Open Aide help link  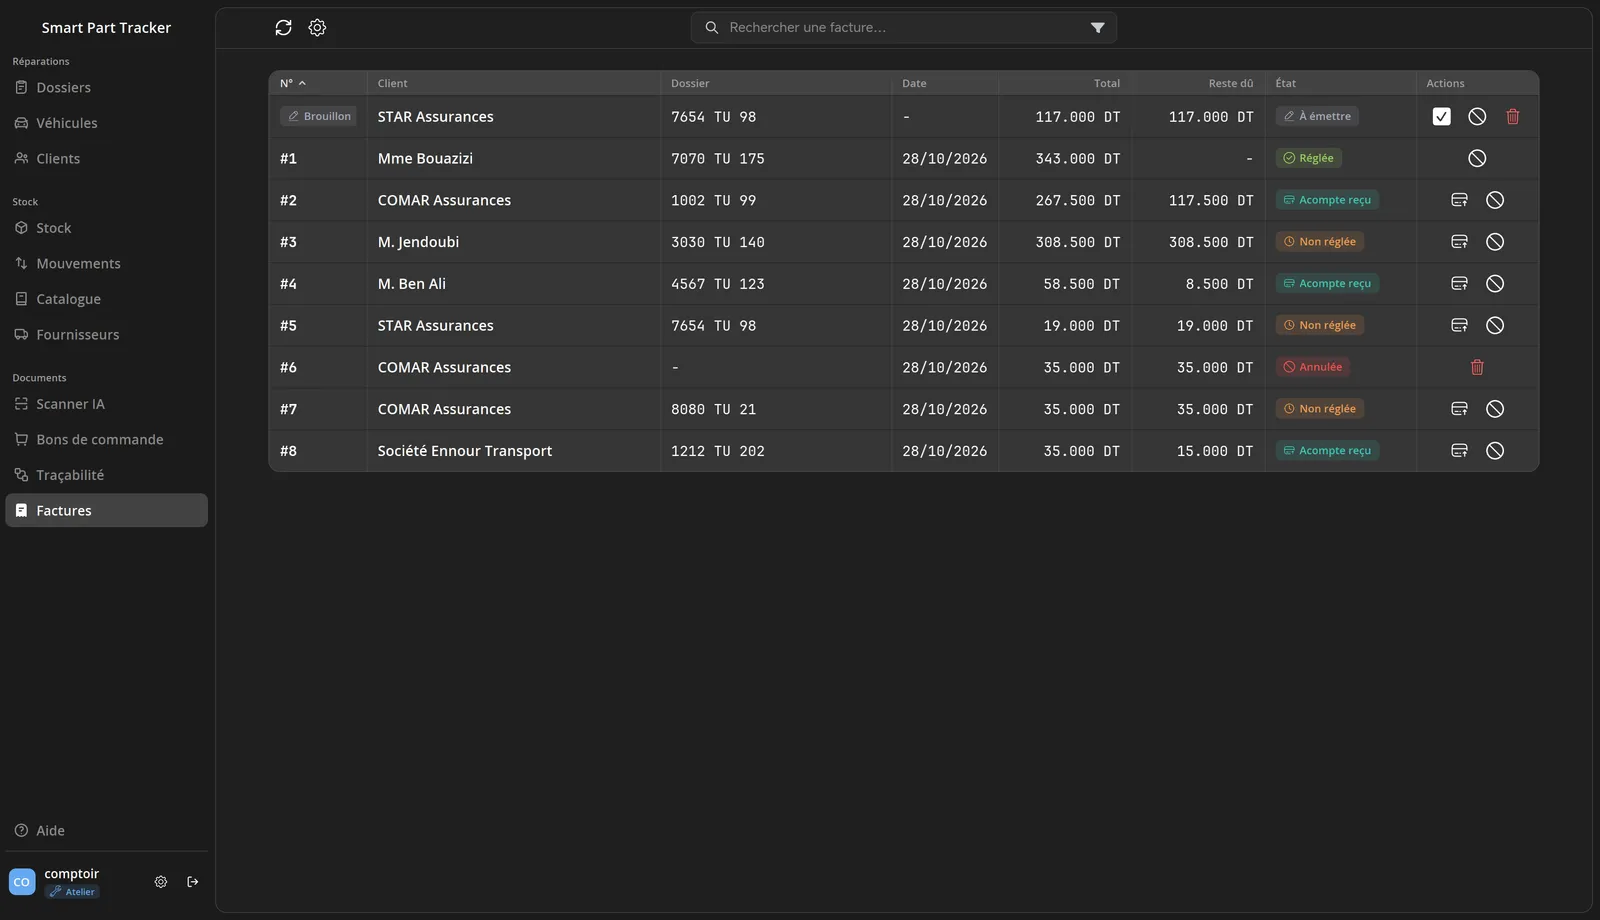(106, 831)
